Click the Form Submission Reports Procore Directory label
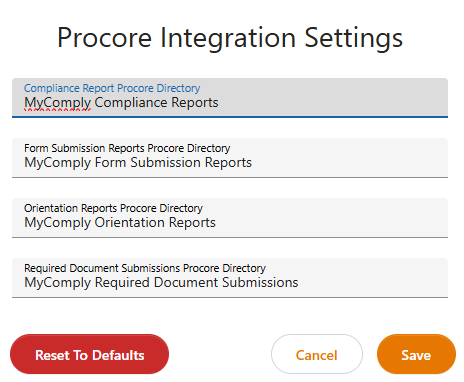Image resolution: width=464 pixels, height=382 pixels. (x=127, y=148)
